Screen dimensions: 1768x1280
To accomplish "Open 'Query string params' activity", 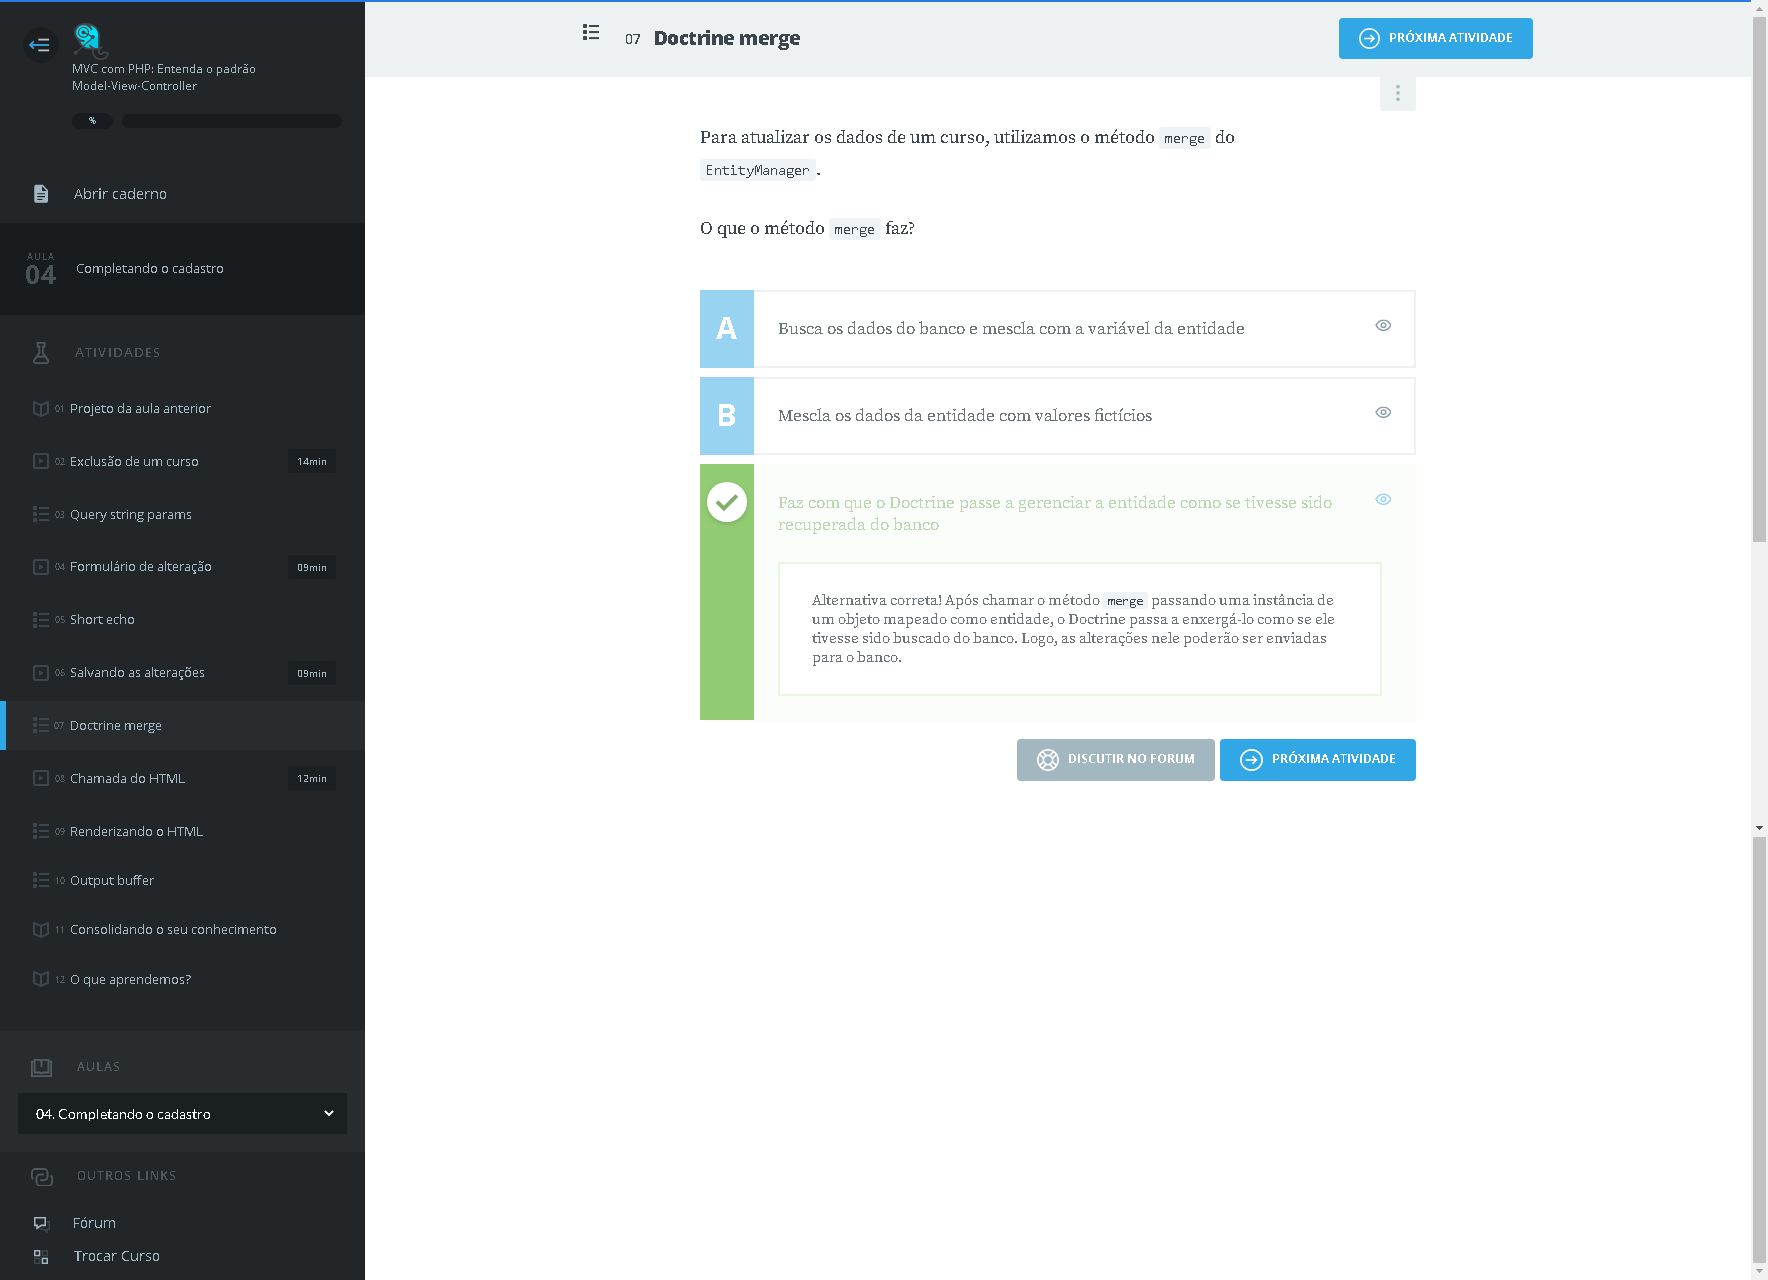I will point(130,514).
